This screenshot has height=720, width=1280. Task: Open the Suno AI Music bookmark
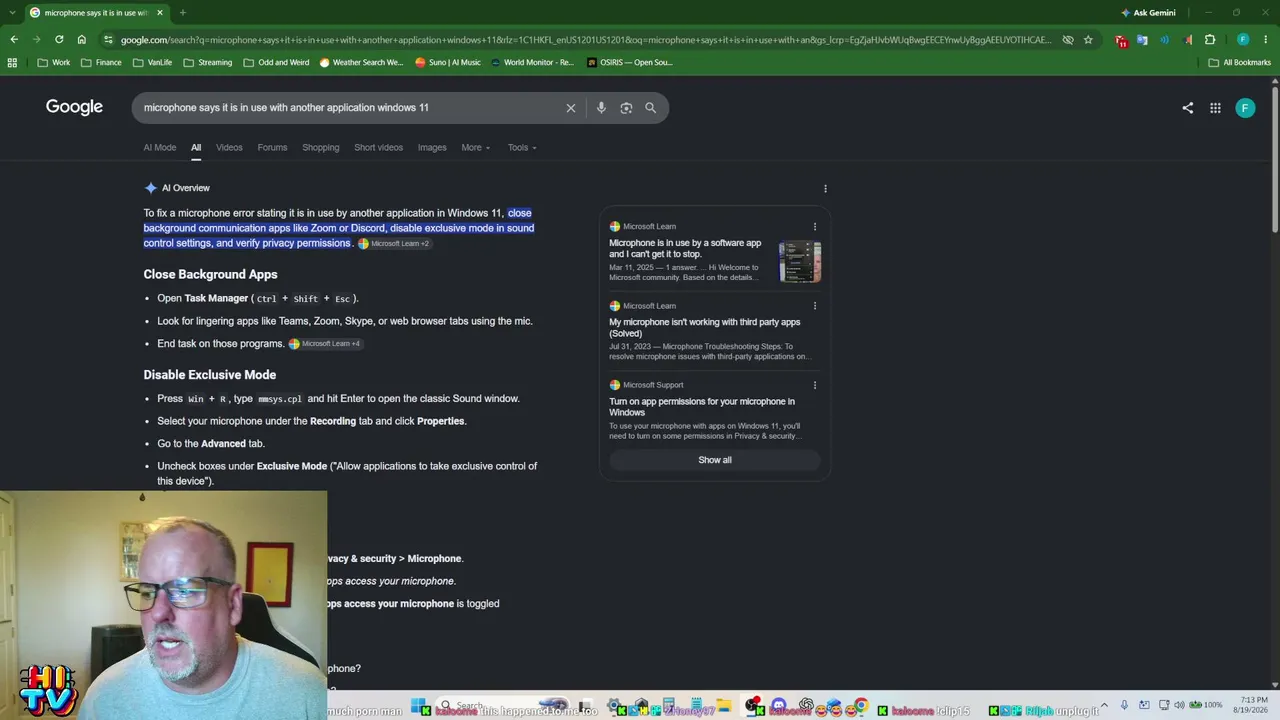point(447,62)
